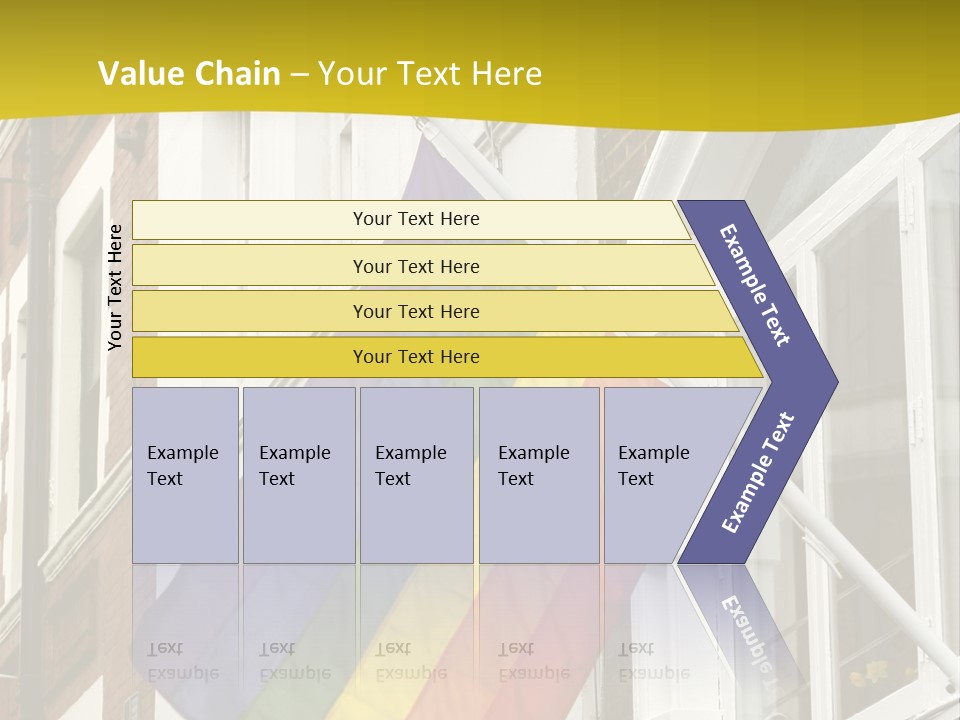Select the middle "Example Text" box

click(415, 474)
